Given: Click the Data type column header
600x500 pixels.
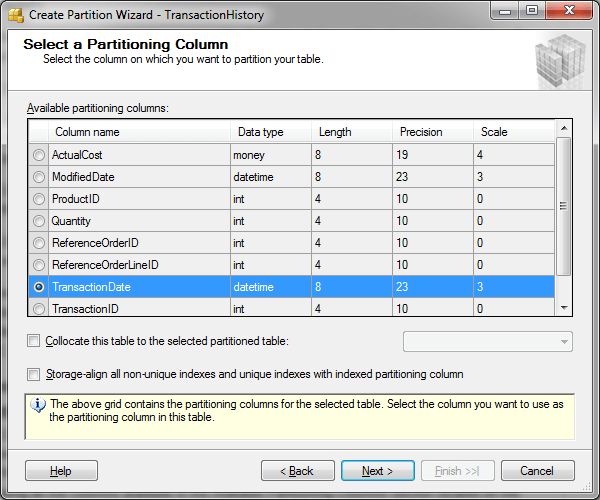Looking at the screenshot, I should [260, 132].
